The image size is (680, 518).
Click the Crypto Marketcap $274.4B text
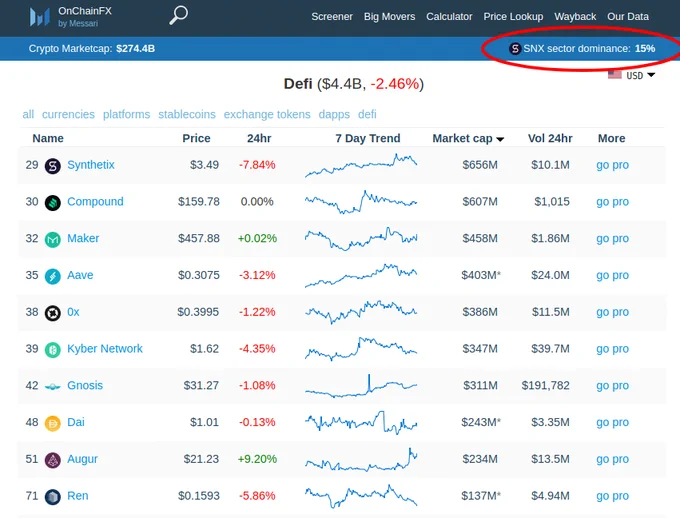(x=92, y=49)
